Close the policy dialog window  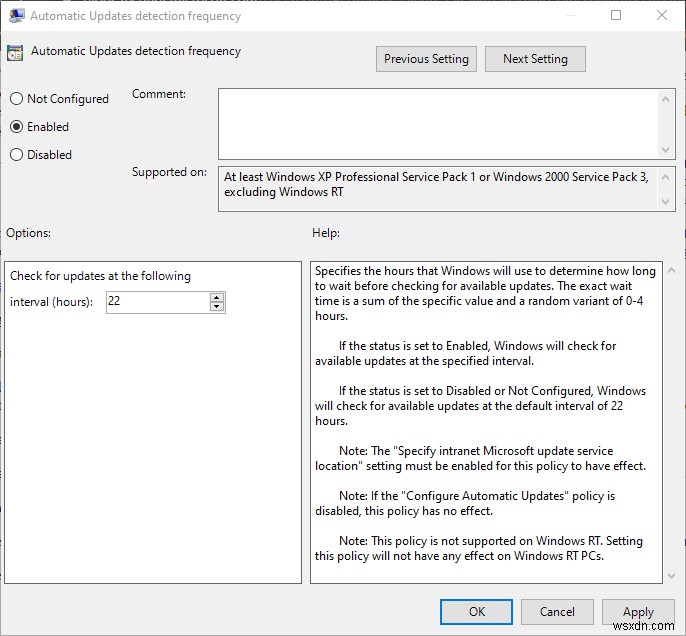662,15
